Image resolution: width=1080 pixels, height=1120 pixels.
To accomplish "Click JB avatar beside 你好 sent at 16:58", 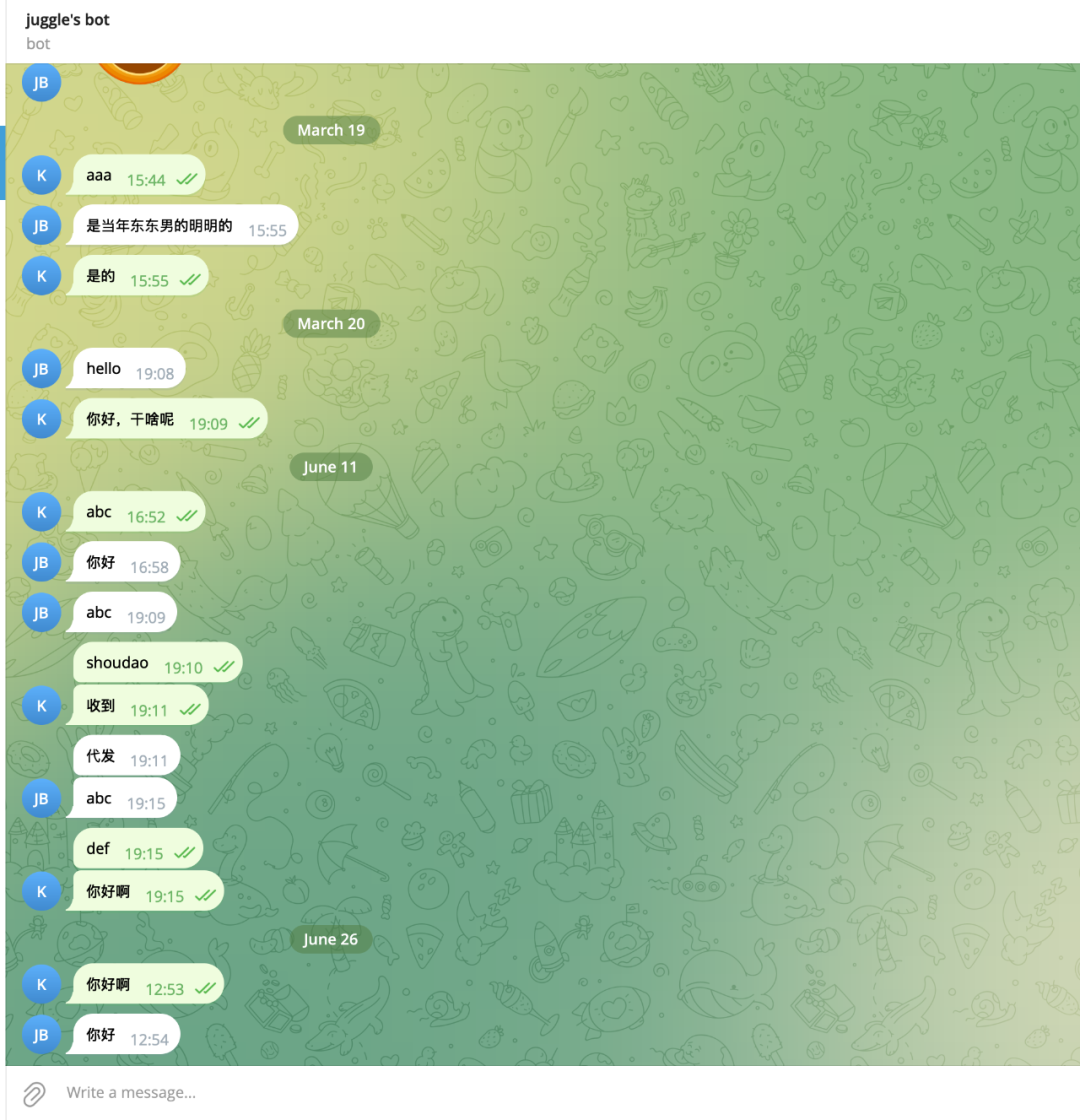I will point(41,563).
